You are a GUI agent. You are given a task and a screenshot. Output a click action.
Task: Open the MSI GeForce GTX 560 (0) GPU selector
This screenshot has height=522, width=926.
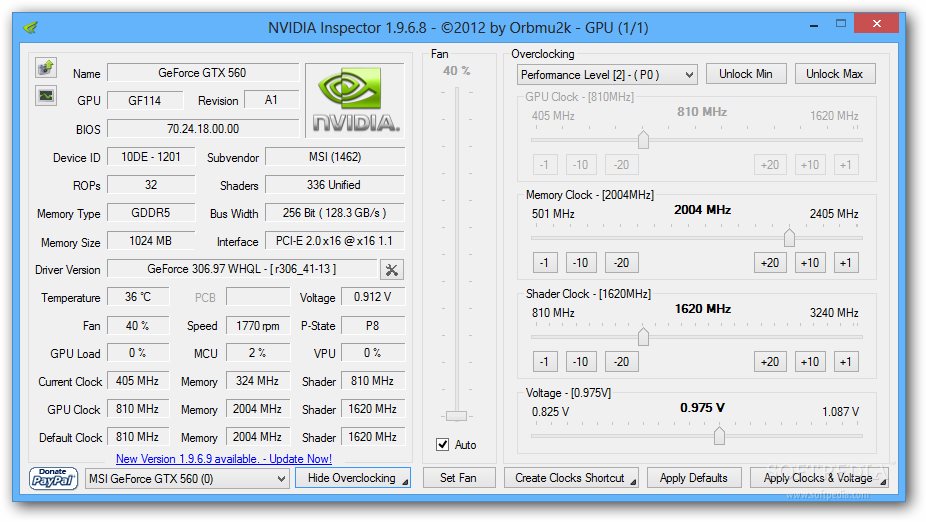pos(187,478)
